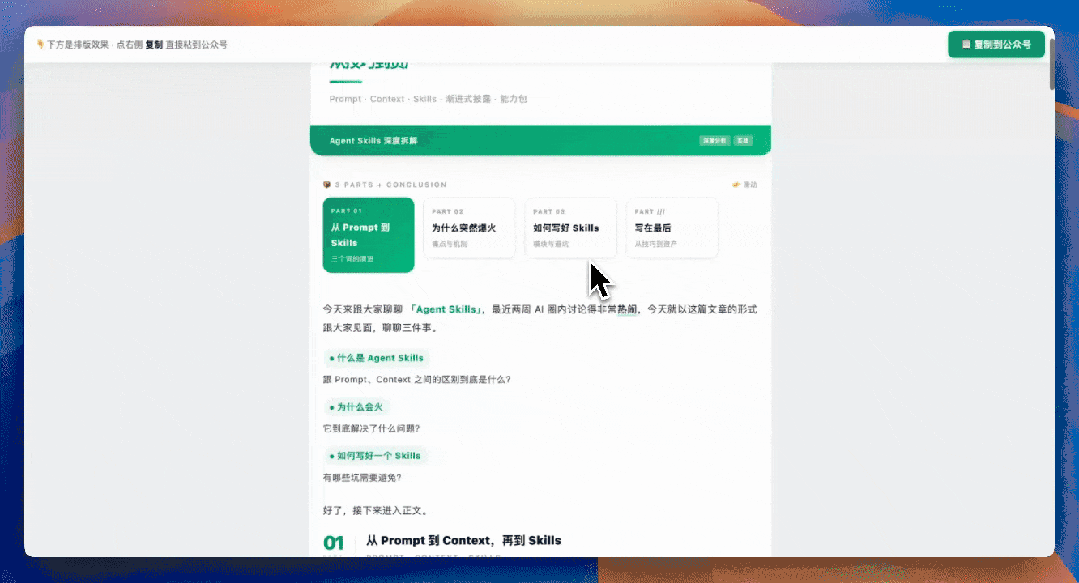Click the subtitle line Prompt · Context · Skills
1079x583 pixels.
pos(428,99)
